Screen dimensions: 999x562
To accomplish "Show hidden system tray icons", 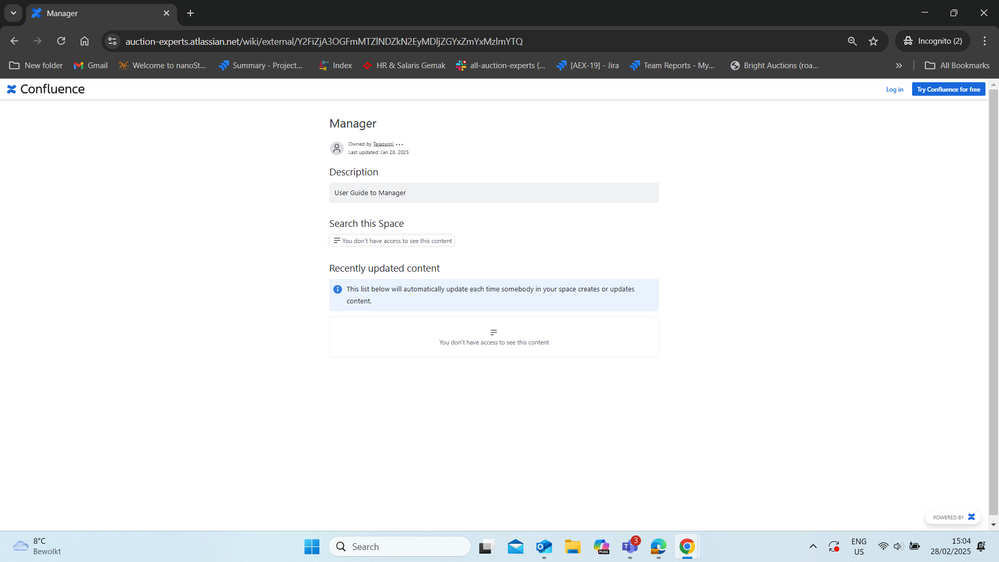I will pos(813,546).
